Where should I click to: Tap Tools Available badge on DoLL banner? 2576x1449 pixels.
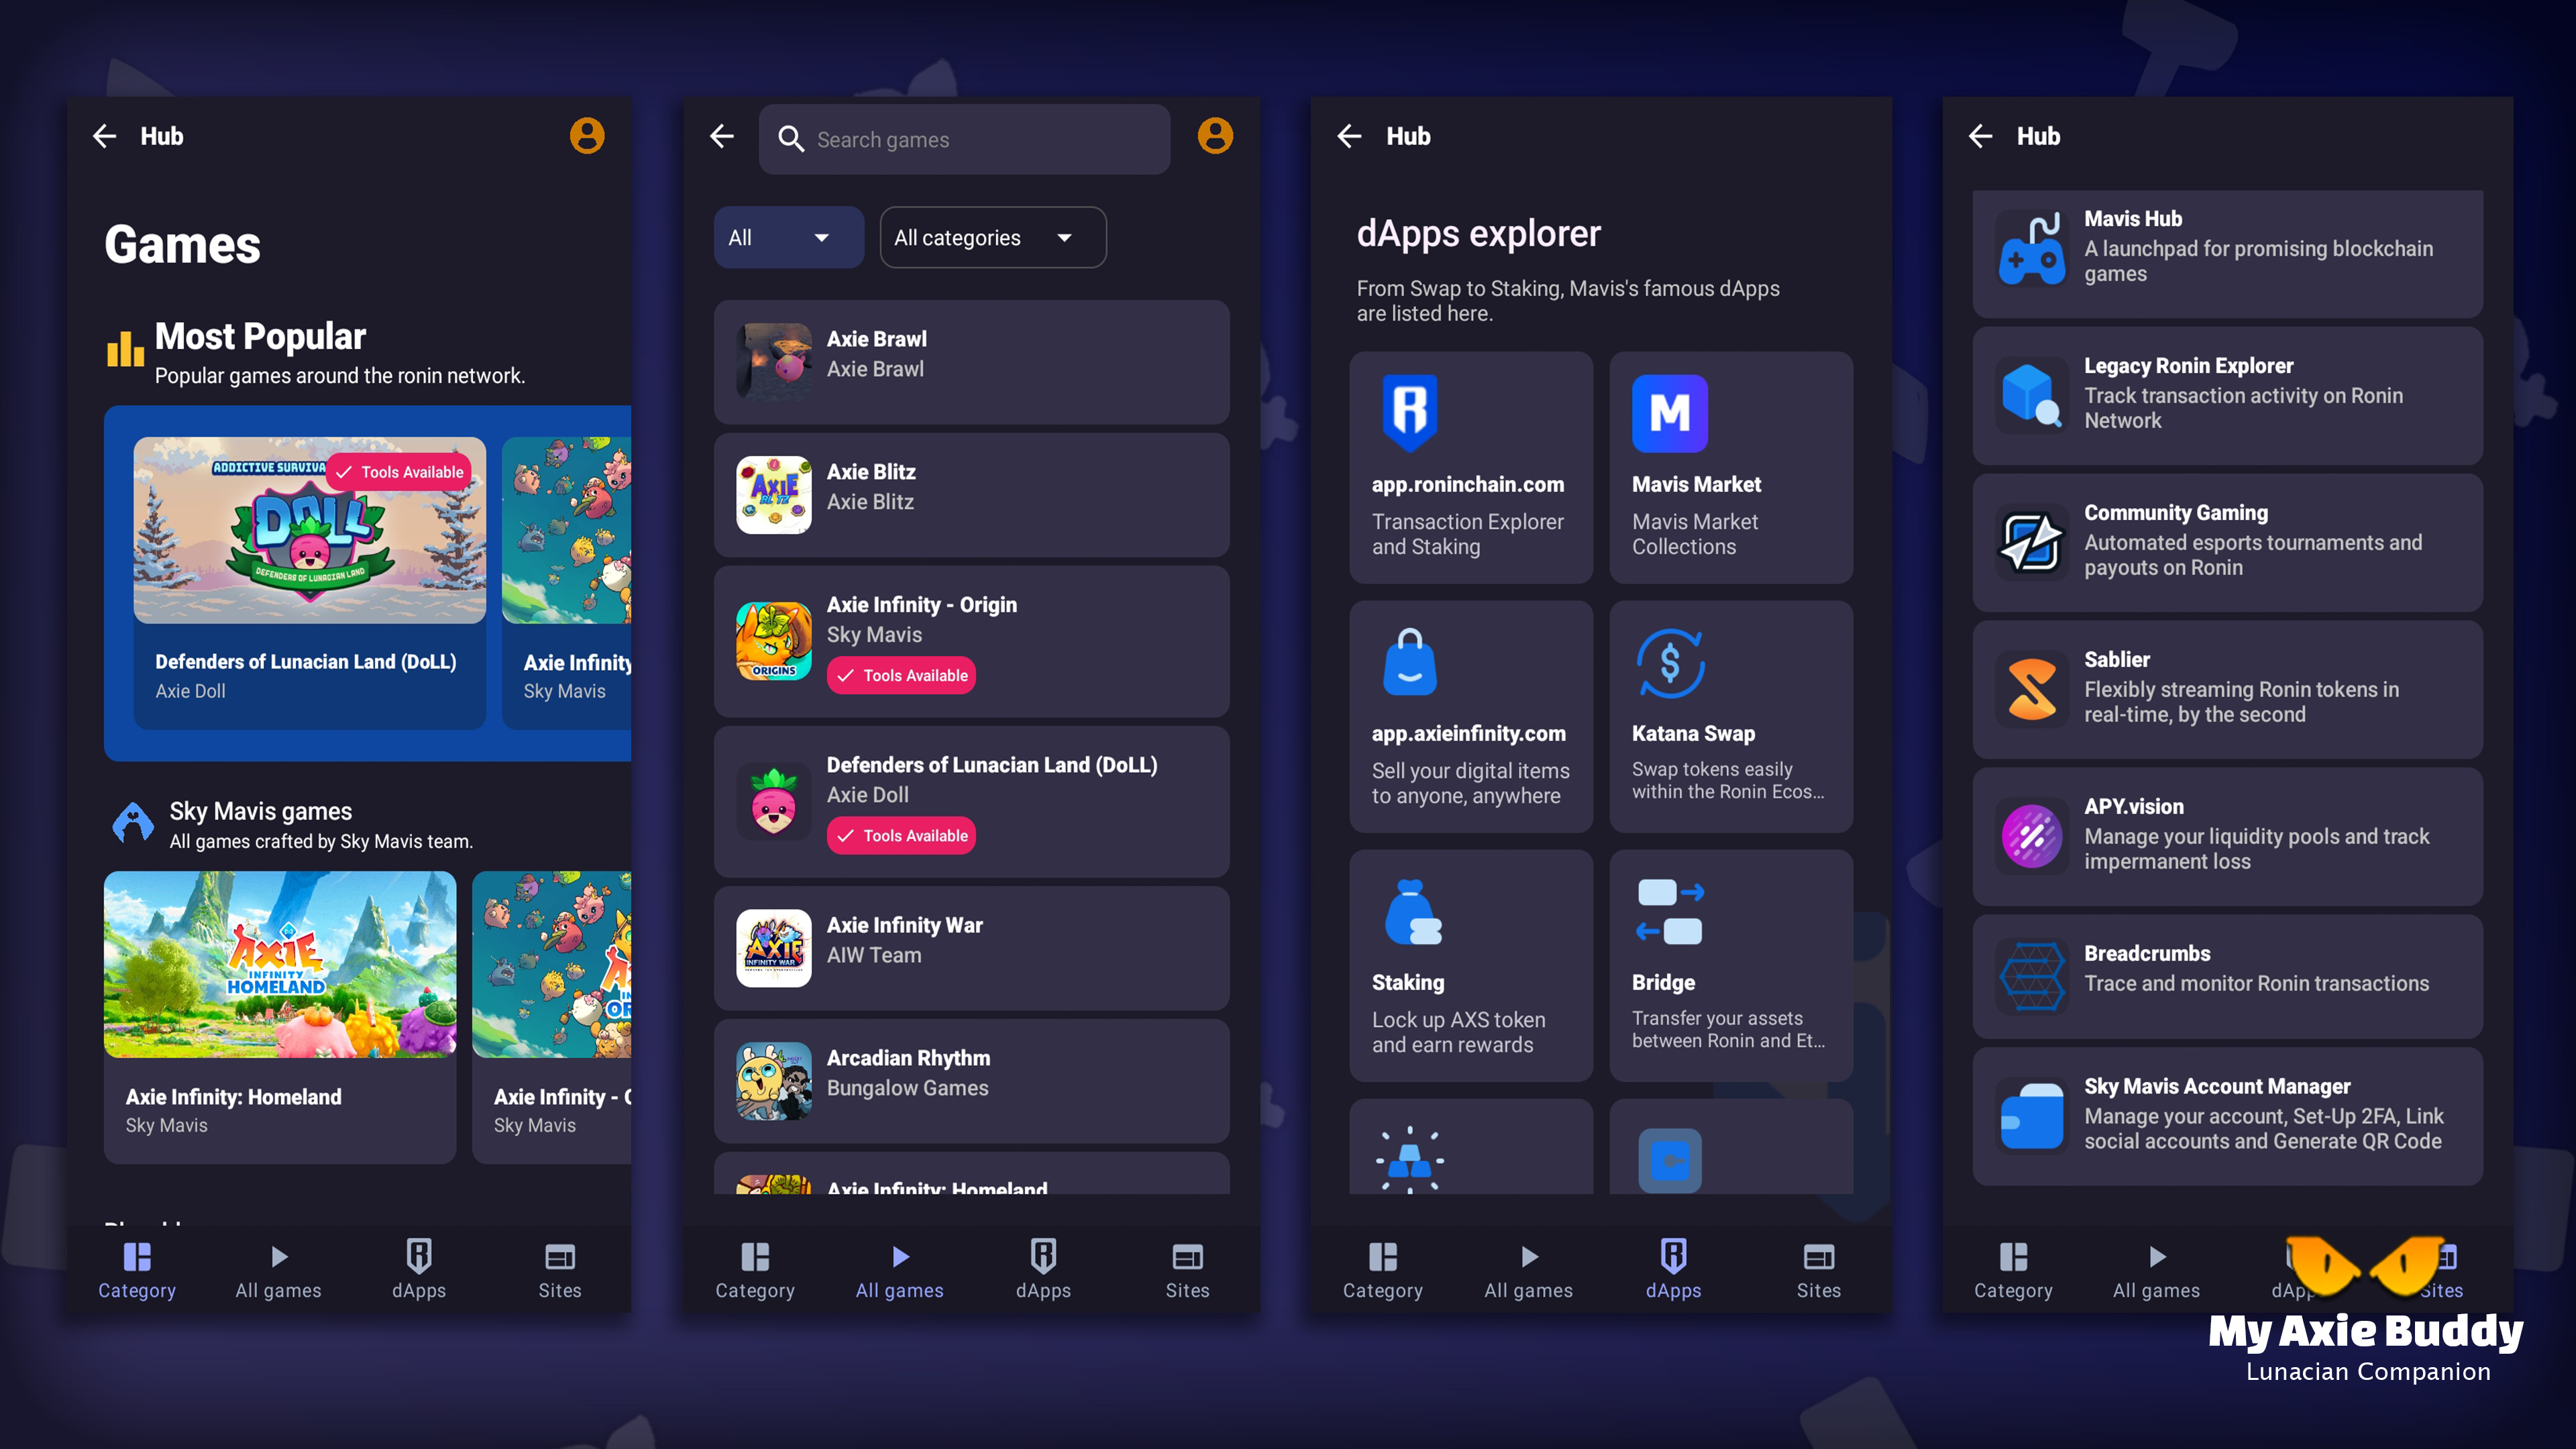(x=399, y=472)
